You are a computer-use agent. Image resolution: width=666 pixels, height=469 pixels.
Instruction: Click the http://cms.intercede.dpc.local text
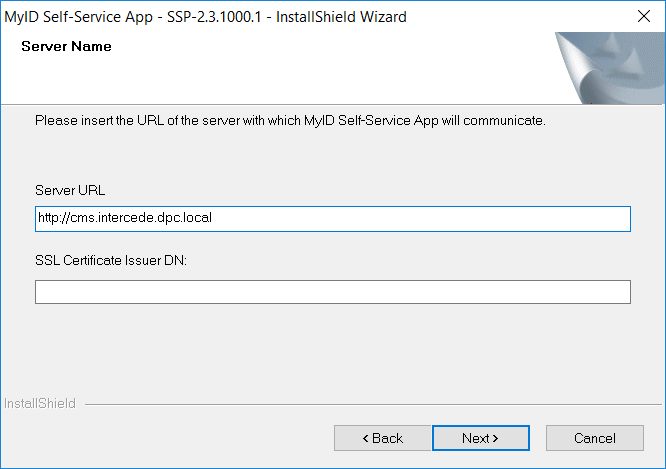(125, 218)
